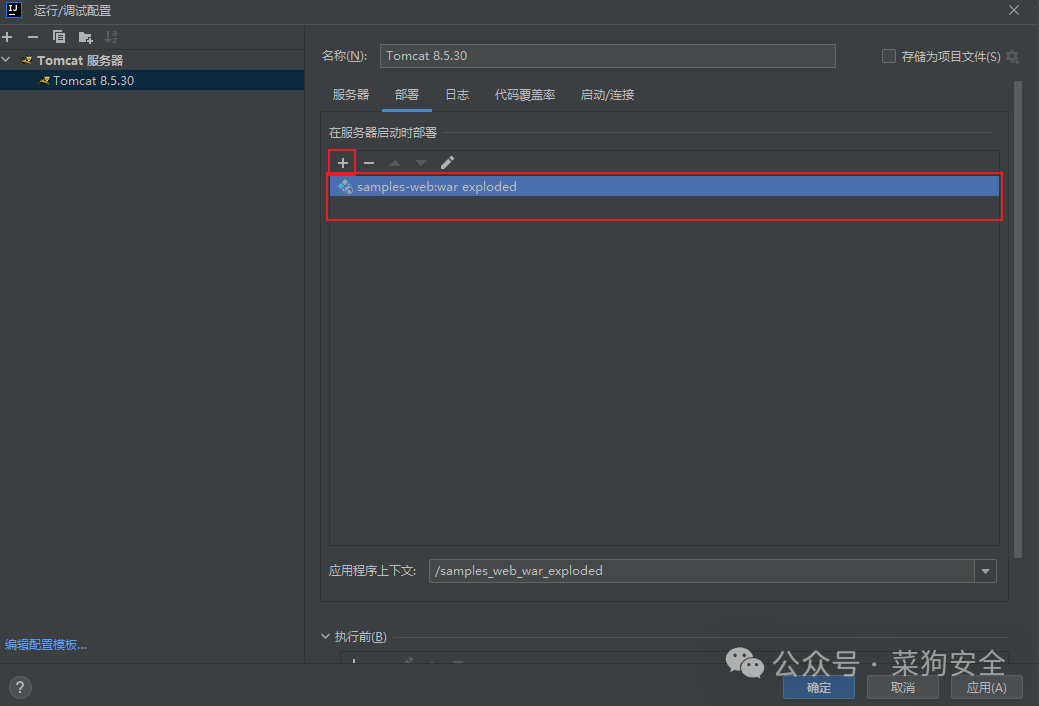Open help with the question mark button
This screenshot has height=706, width=1039.
coord(20,687)
